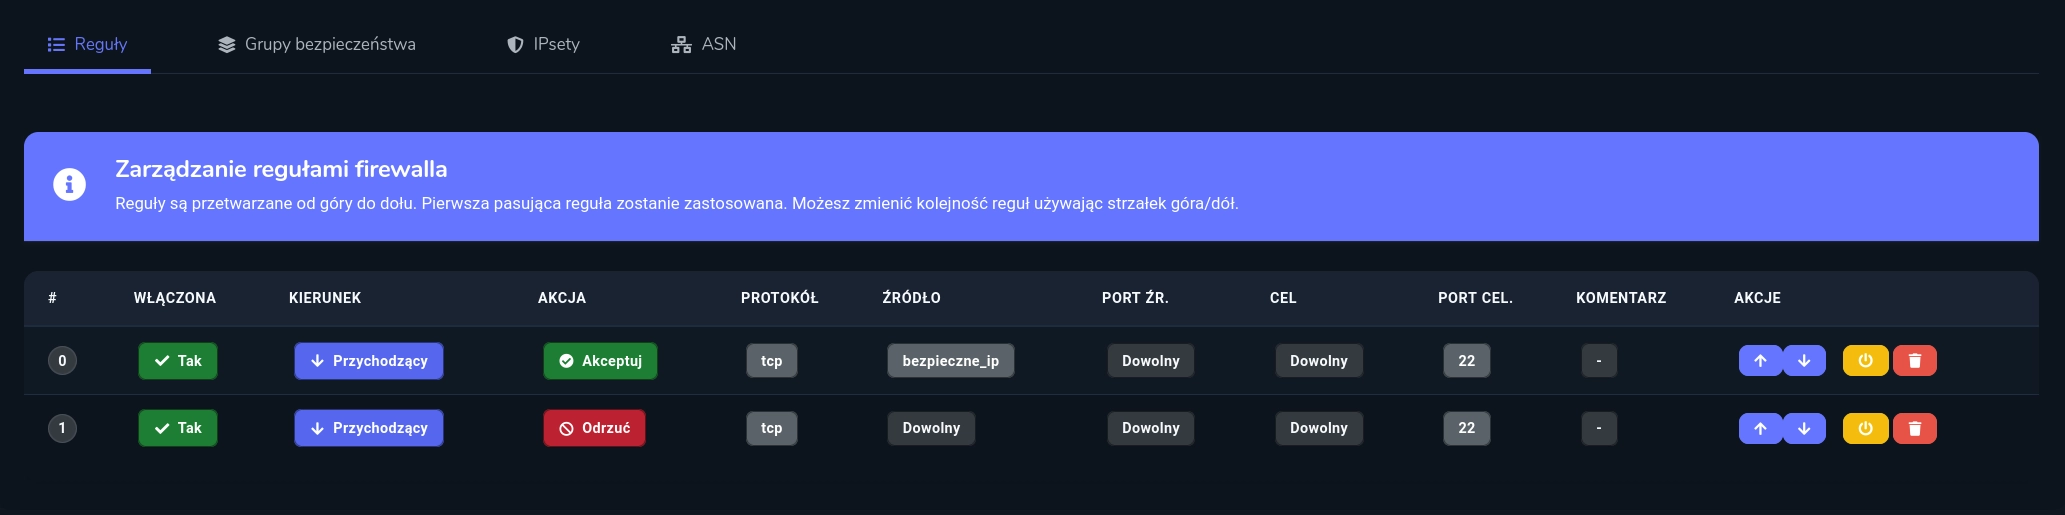Move rule 0 up with the arrow

(1760, 361)
